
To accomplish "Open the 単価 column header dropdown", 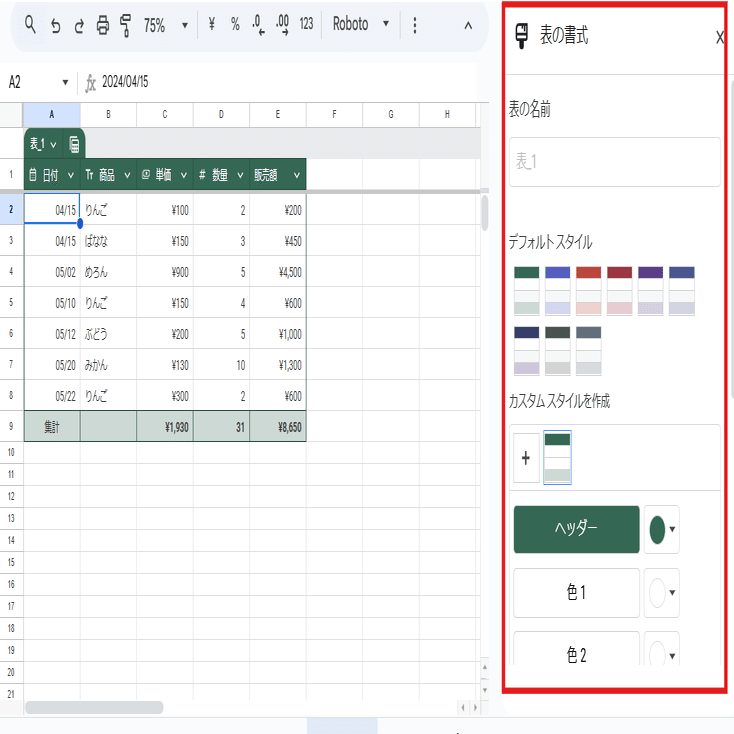I will [x=184, y=176].
